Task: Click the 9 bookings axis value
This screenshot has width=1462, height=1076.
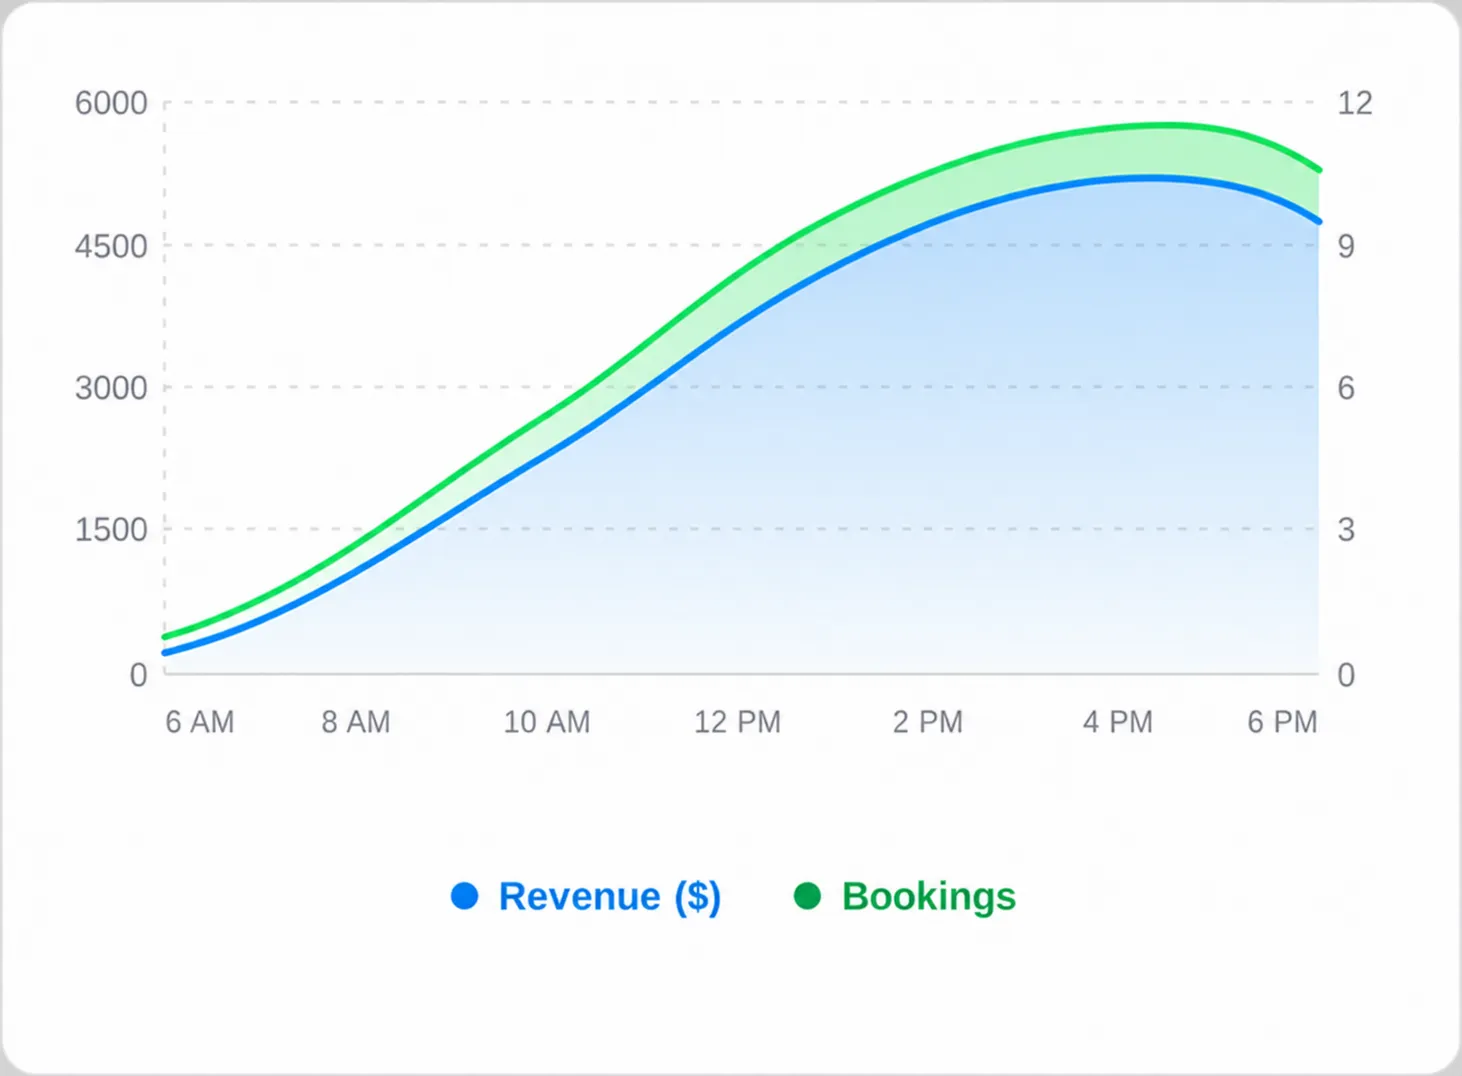Action: point(1347,246)
